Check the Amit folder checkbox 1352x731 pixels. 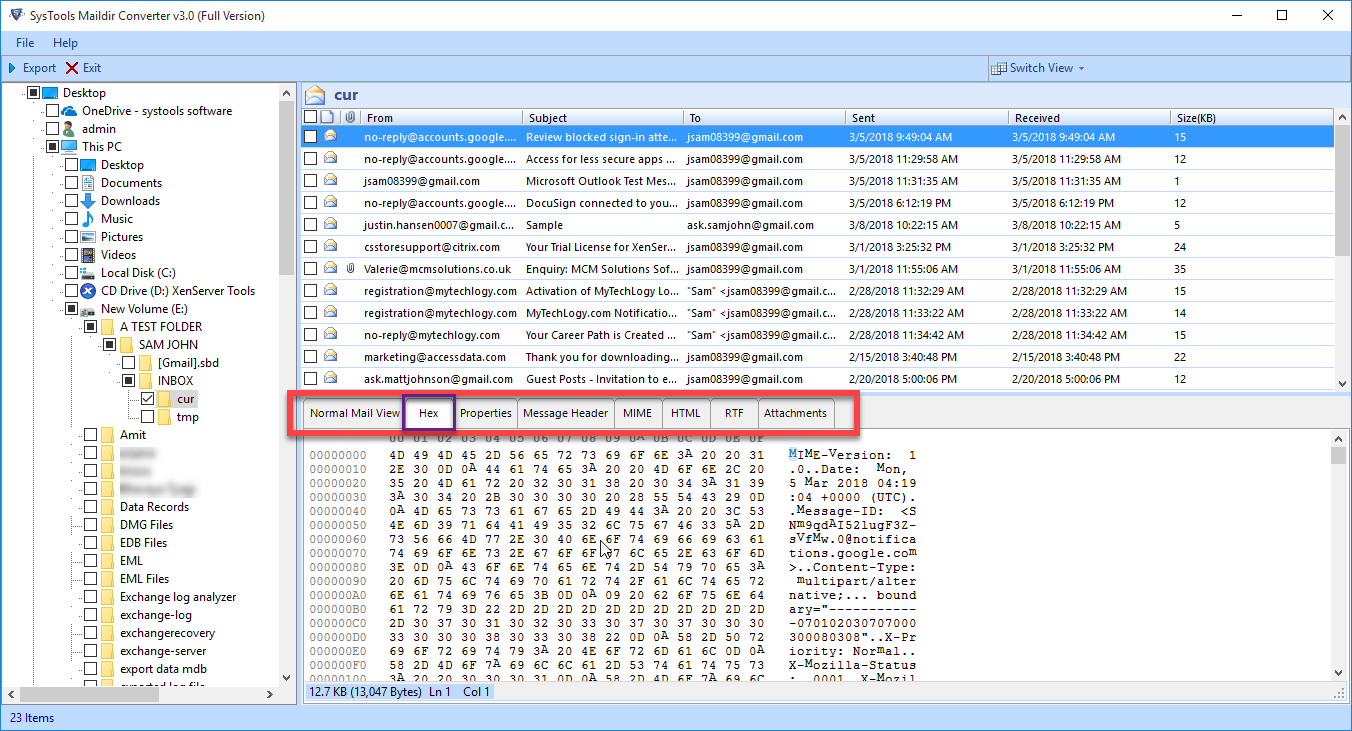tap(90, 435)
